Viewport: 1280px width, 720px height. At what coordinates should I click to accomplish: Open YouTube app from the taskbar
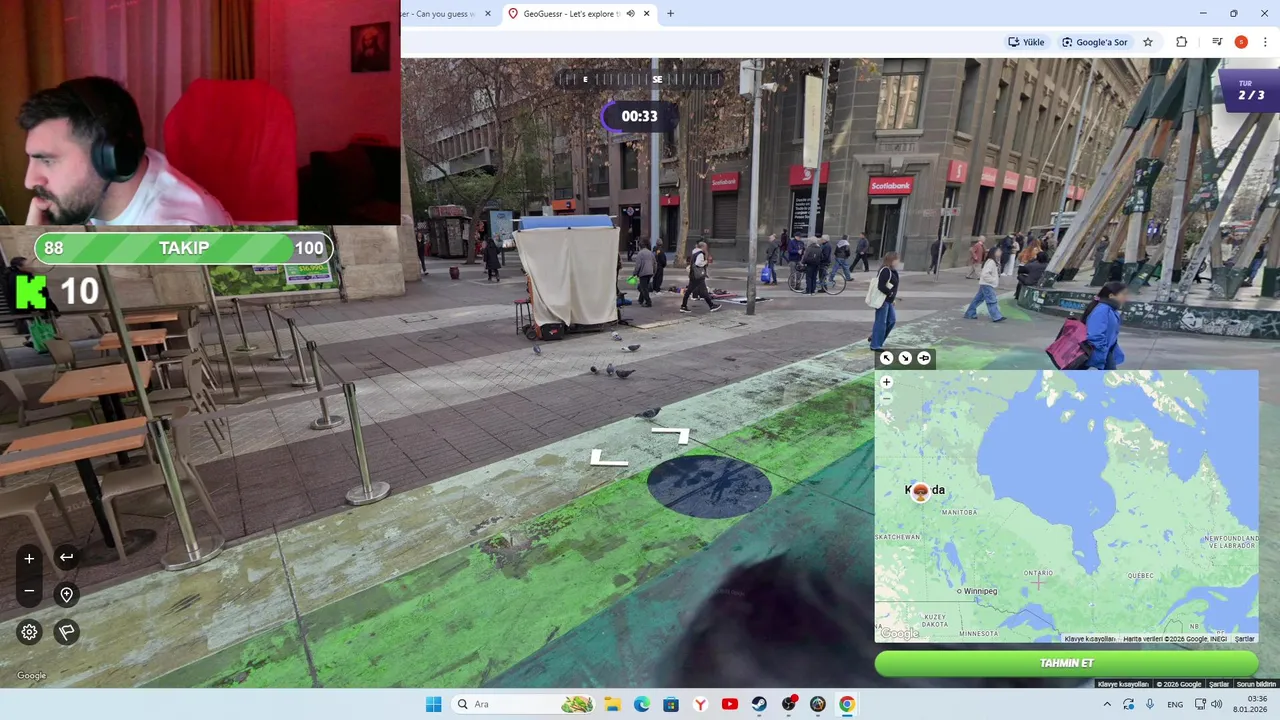[729, 704]
